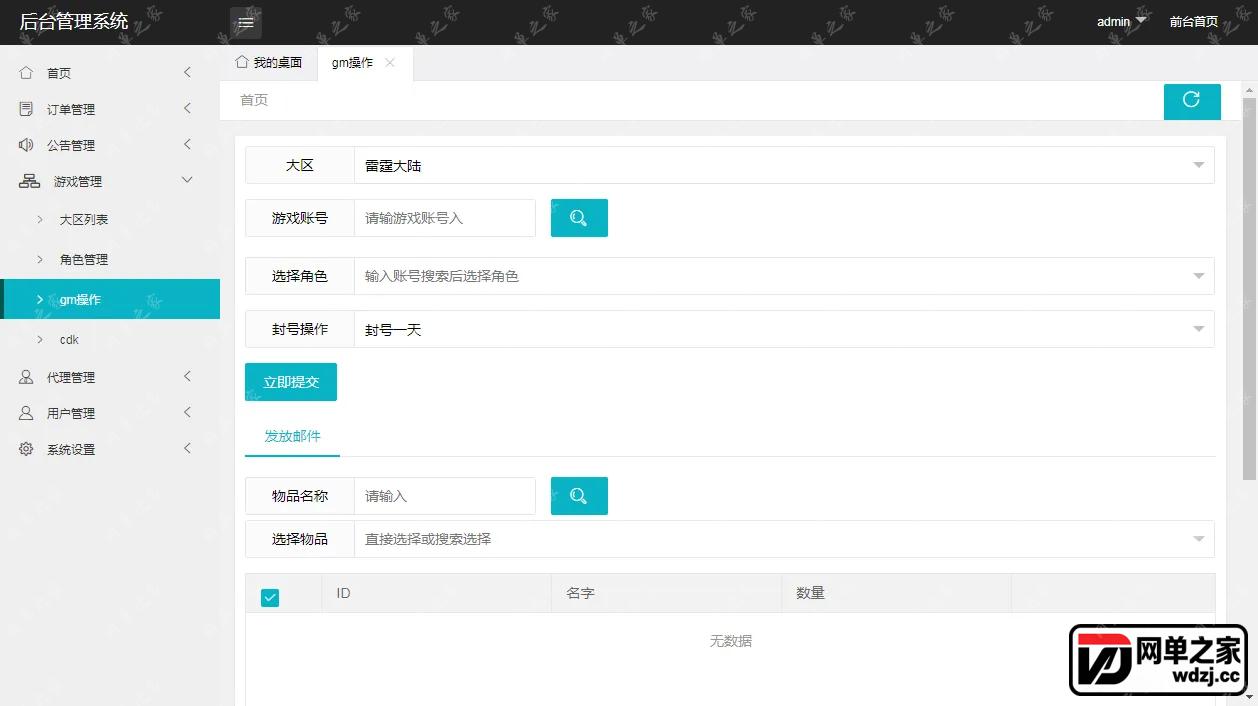Screen dimensions: 1258x706
Task: Open the 大区 dropdown showing 雷霆大陆
Action: 784,165
